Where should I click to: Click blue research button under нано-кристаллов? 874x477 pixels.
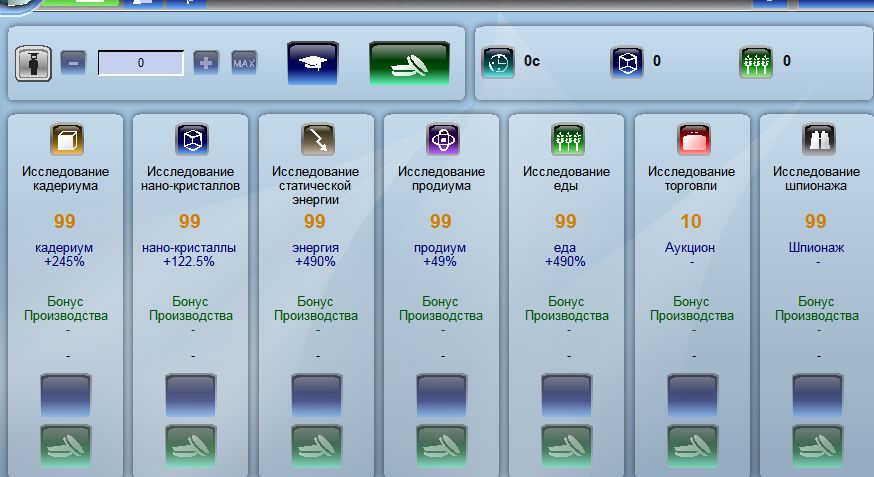point(191,396)
